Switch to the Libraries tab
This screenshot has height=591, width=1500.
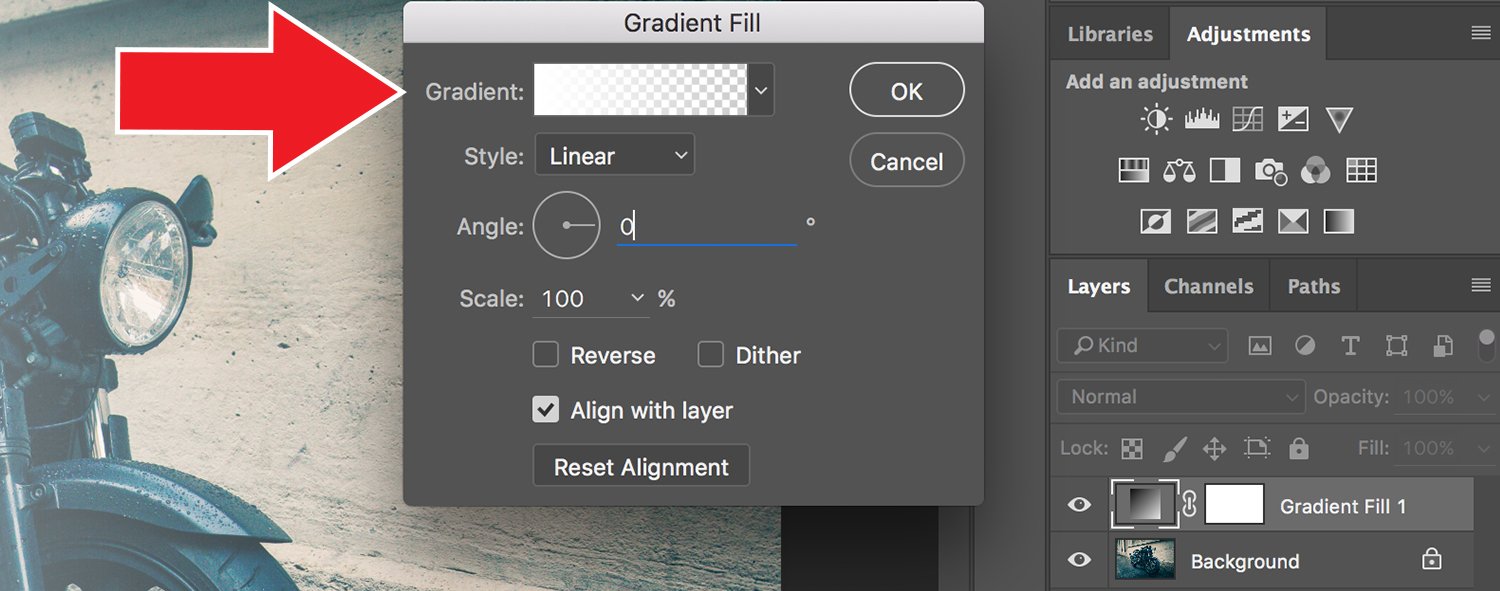1110,34
